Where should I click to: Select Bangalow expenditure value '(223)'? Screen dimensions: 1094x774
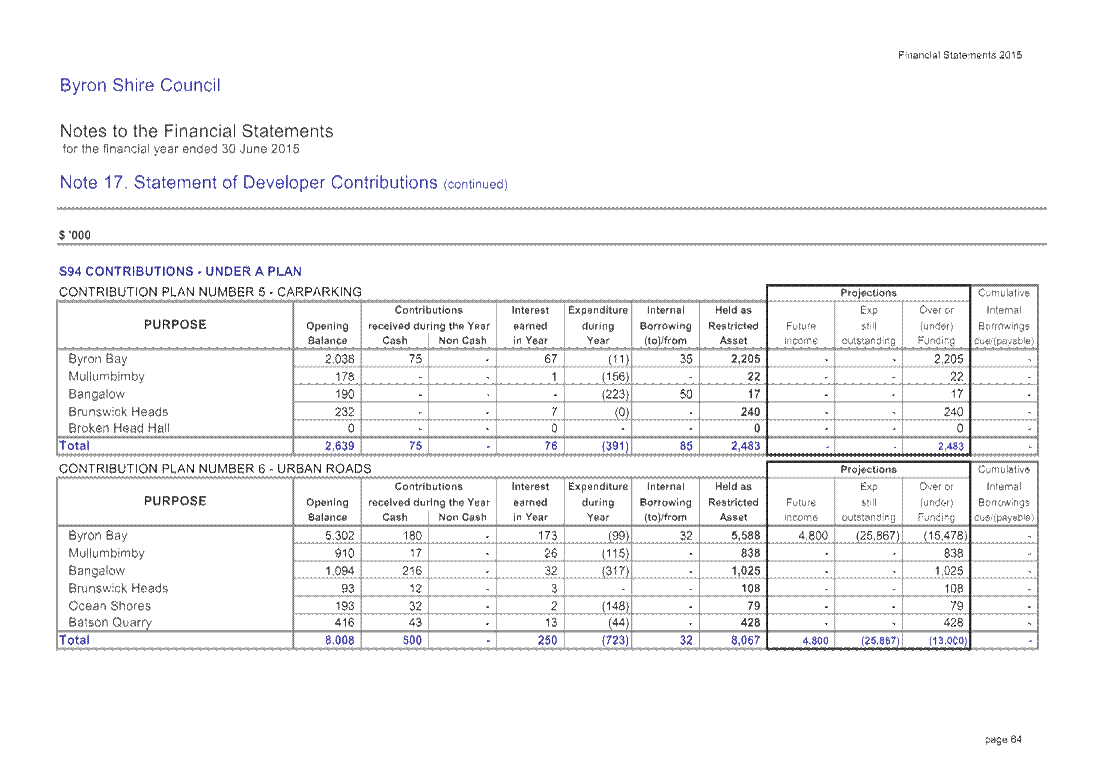(615, 394)
